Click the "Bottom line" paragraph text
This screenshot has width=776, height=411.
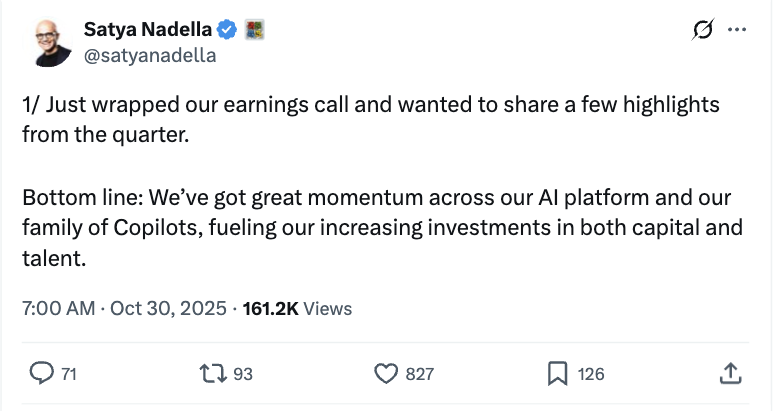point(380,228)
